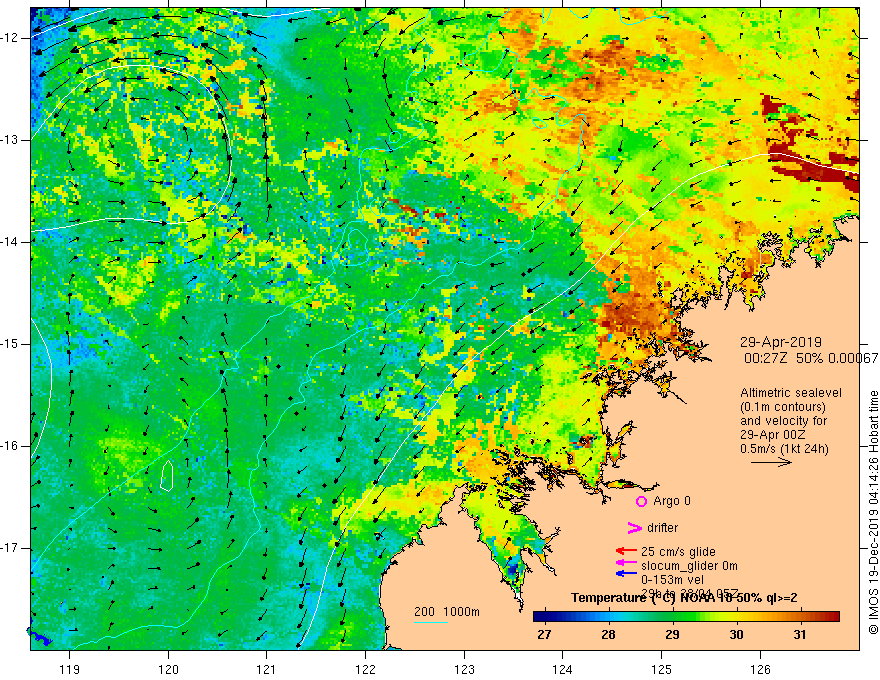The image size is (880, 680).
Task: Click the black 0.5m/s velocity scale arrow
Action: point(771,463)
